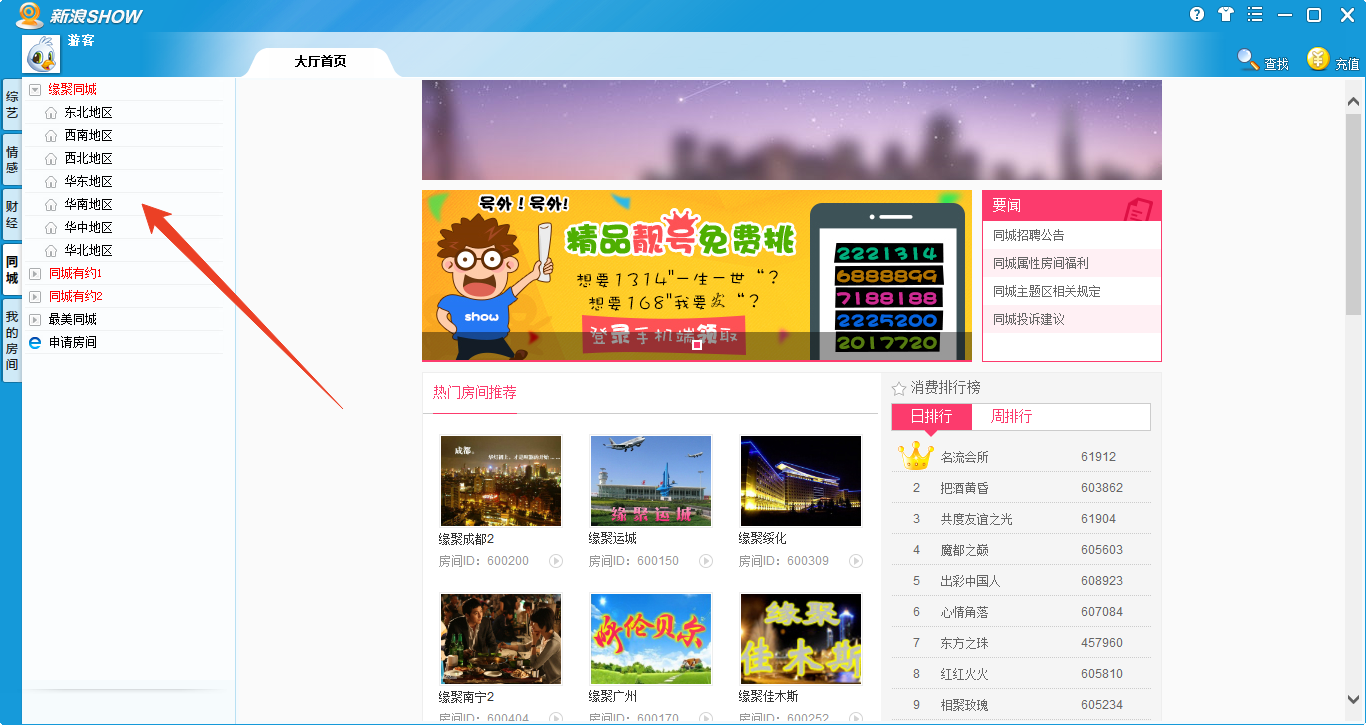
Task: Open the 缘聚广州 room thumbnail
Action: (650, 639)
